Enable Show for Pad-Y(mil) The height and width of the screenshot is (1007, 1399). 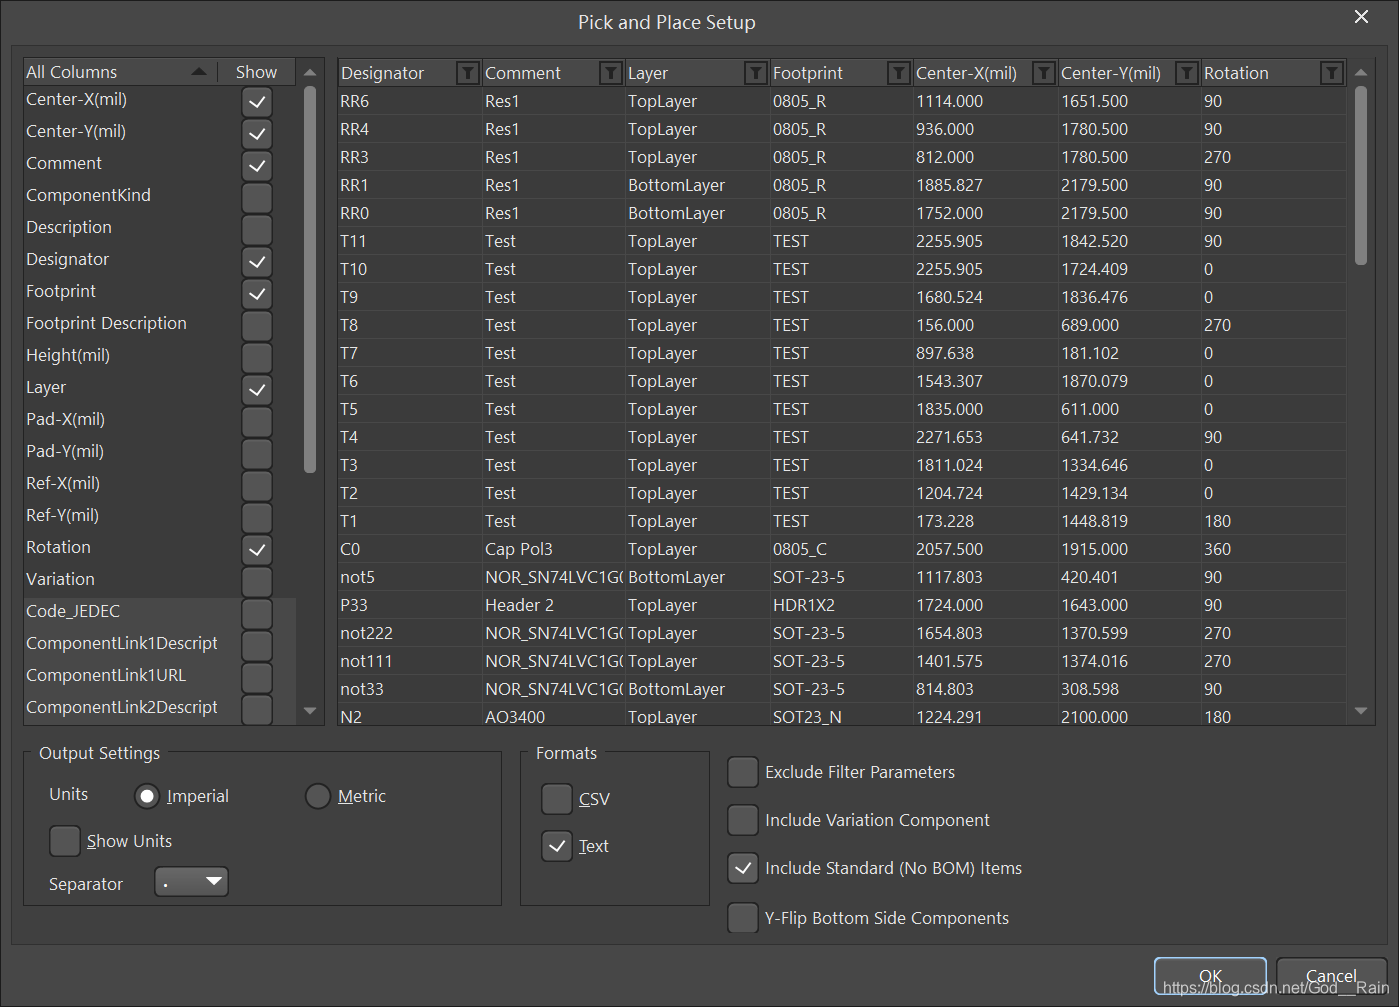(257, 454)
